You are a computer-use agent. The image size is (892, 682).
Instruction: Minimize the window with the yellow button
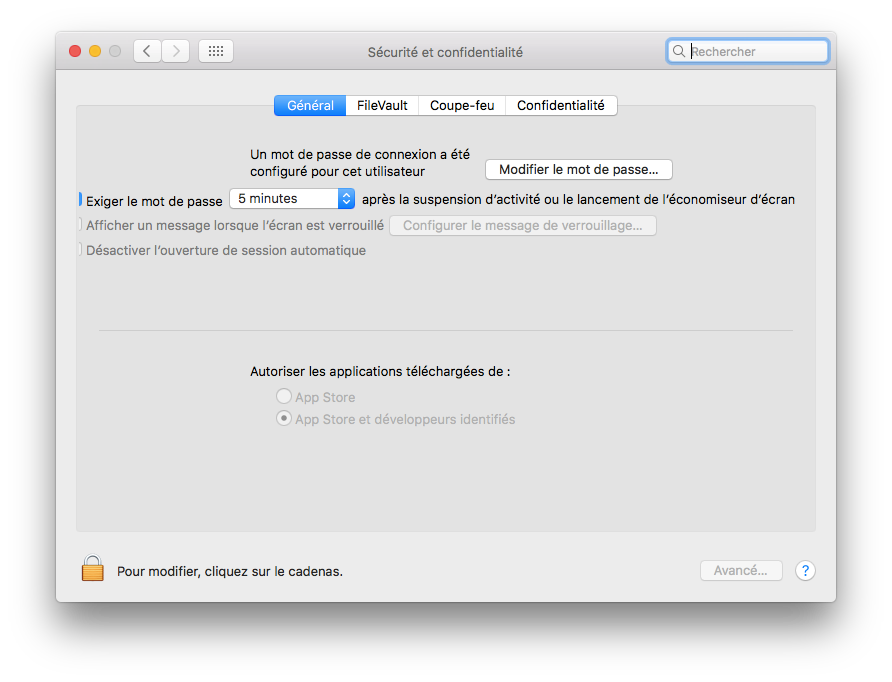point(95,51)
